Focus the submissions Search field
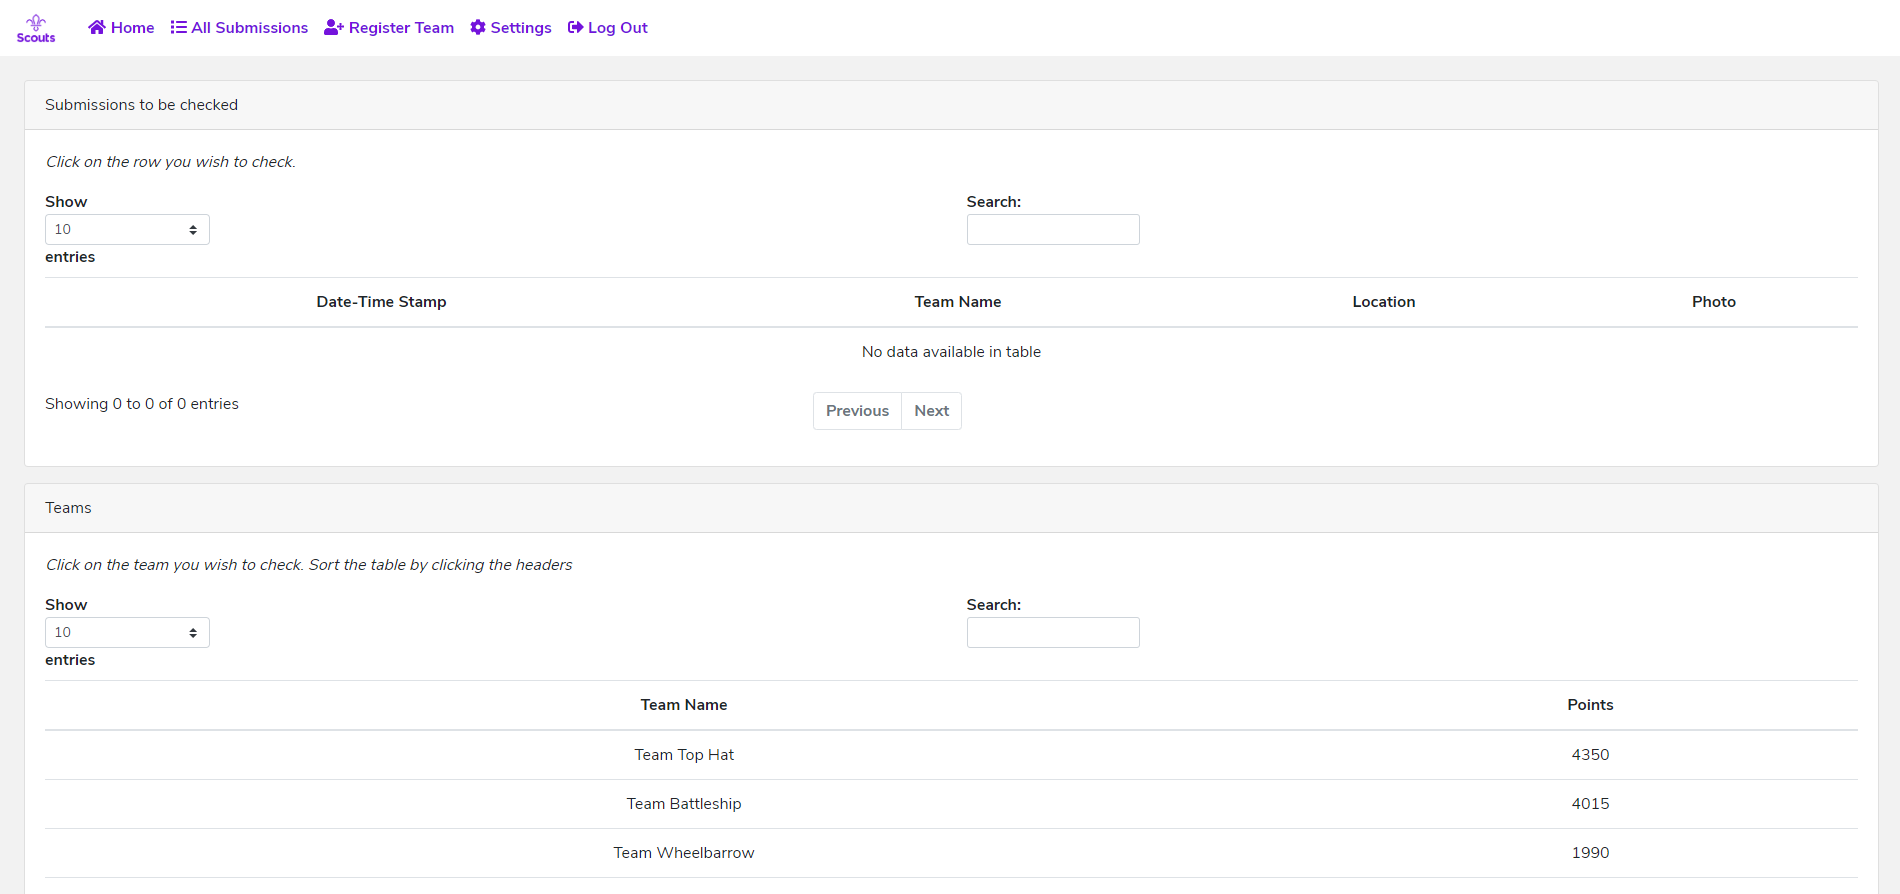Viewport: 1900px width, 894px height. [1053, 230]
